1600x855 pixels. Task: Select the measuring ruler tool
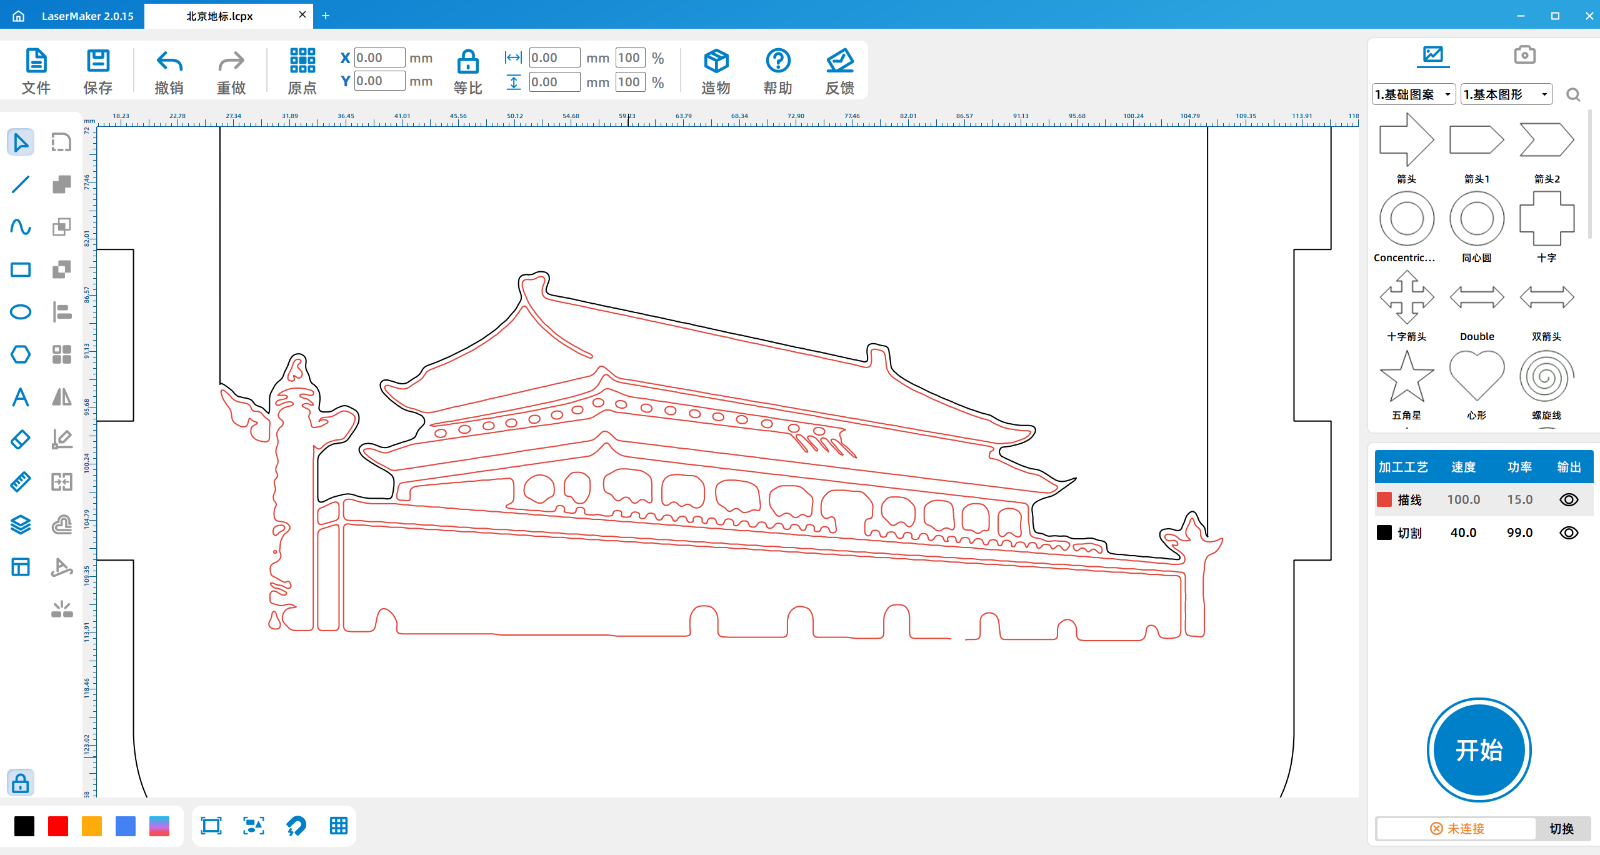coord(20,482)
